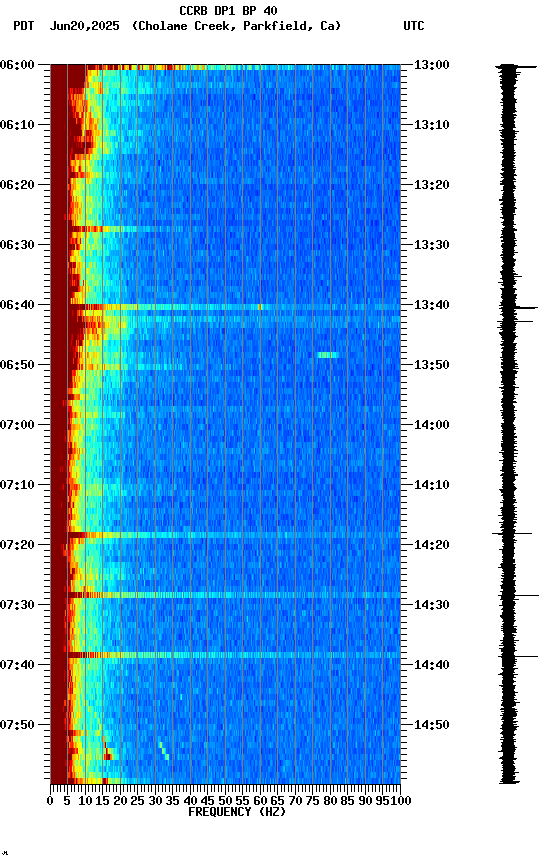Click the 14:50 UTC time tick label

click(432, 725)
